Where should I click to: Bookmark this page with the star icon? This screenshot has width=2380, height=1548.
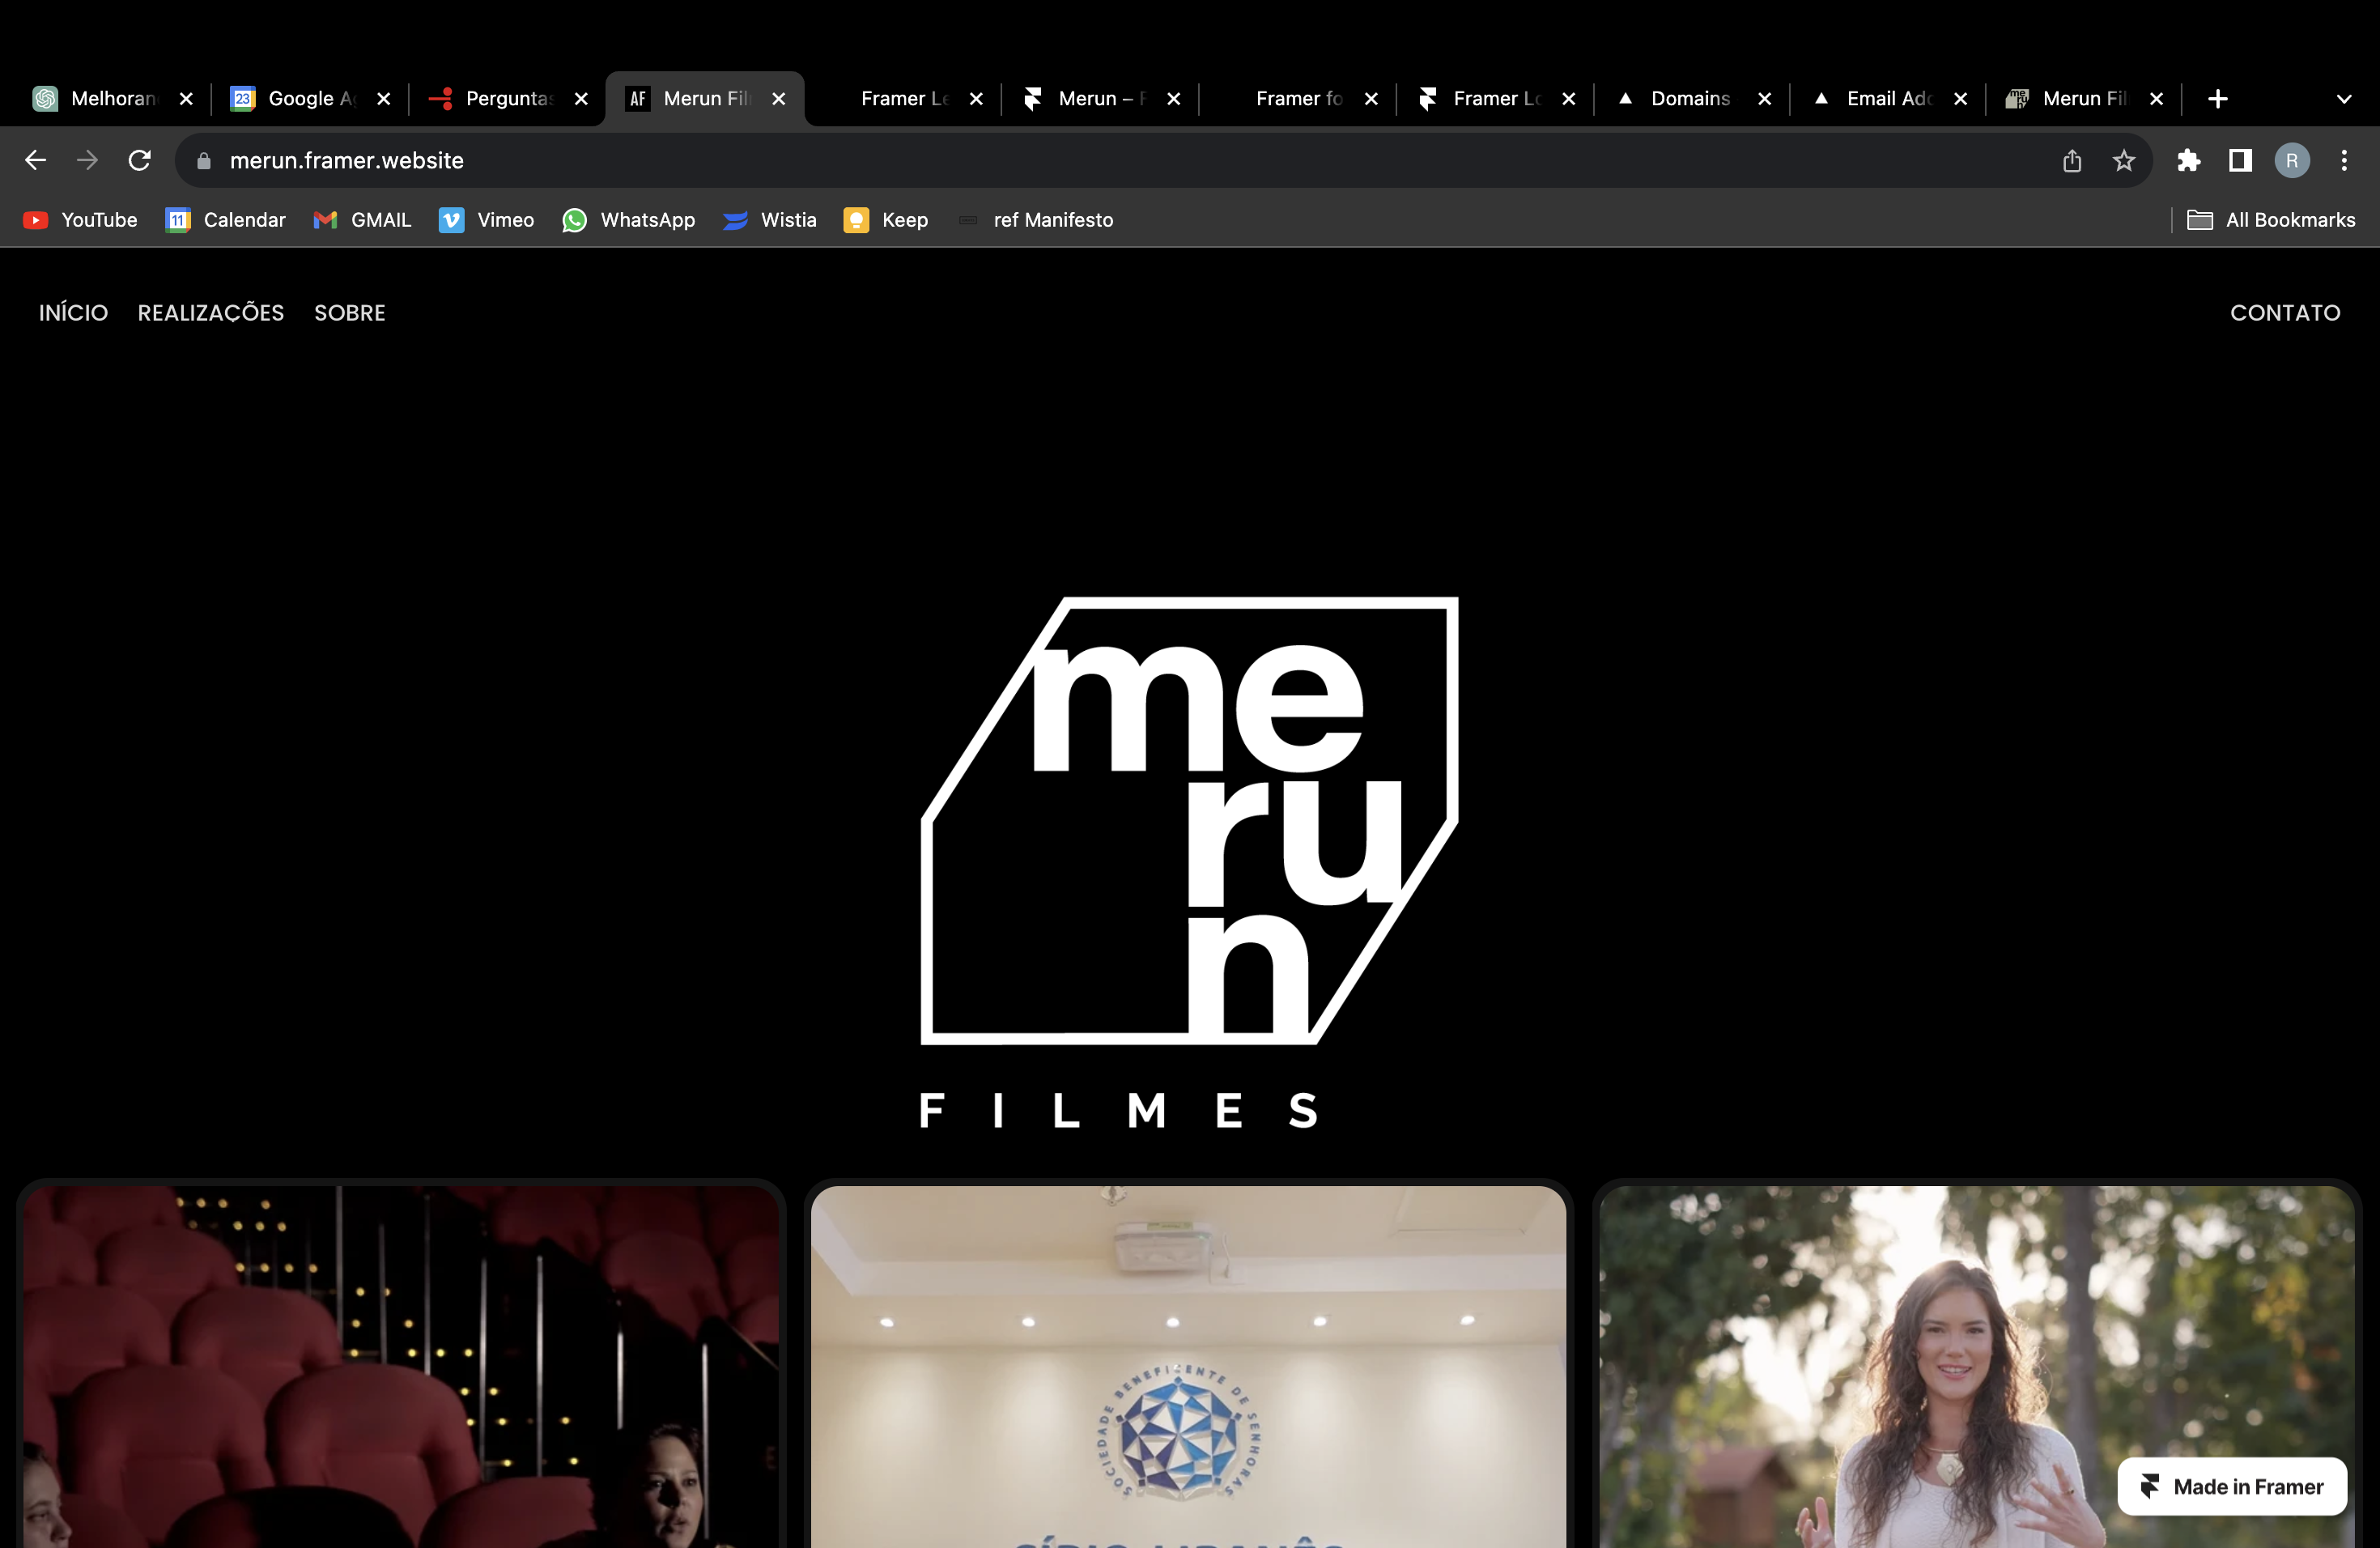point(2124,161)
